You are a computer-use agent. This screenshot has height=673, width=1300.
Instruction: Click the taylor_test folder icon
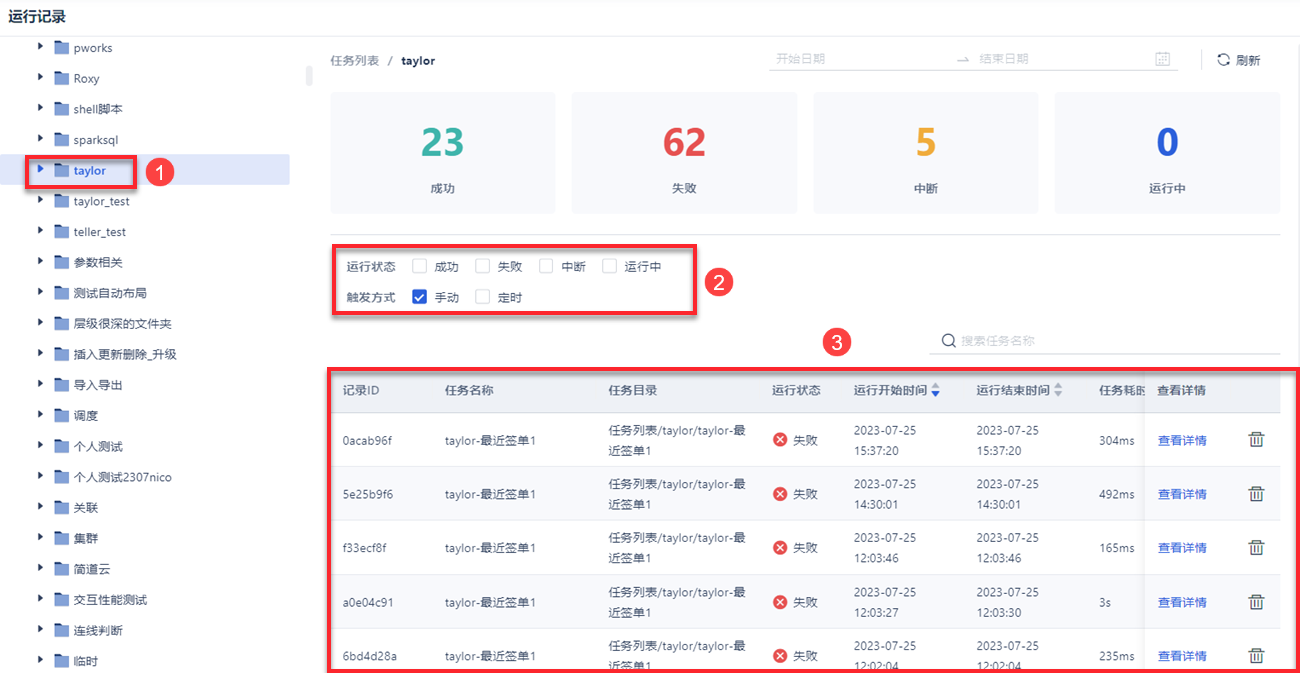coord(61,201)
